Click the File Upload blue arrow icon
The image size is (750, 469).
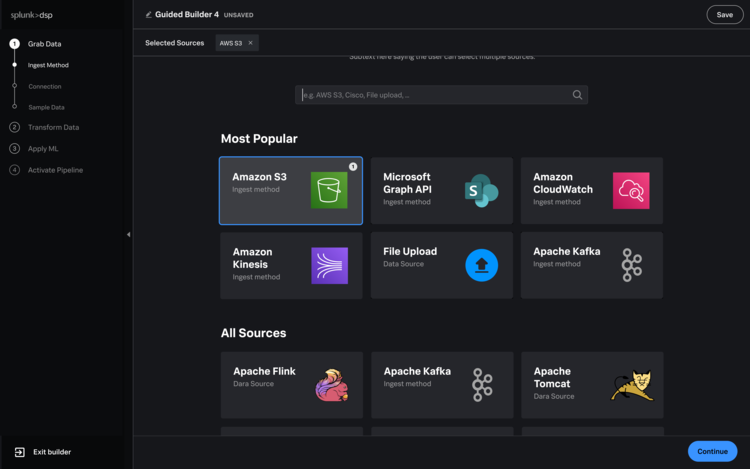[481, 265]
